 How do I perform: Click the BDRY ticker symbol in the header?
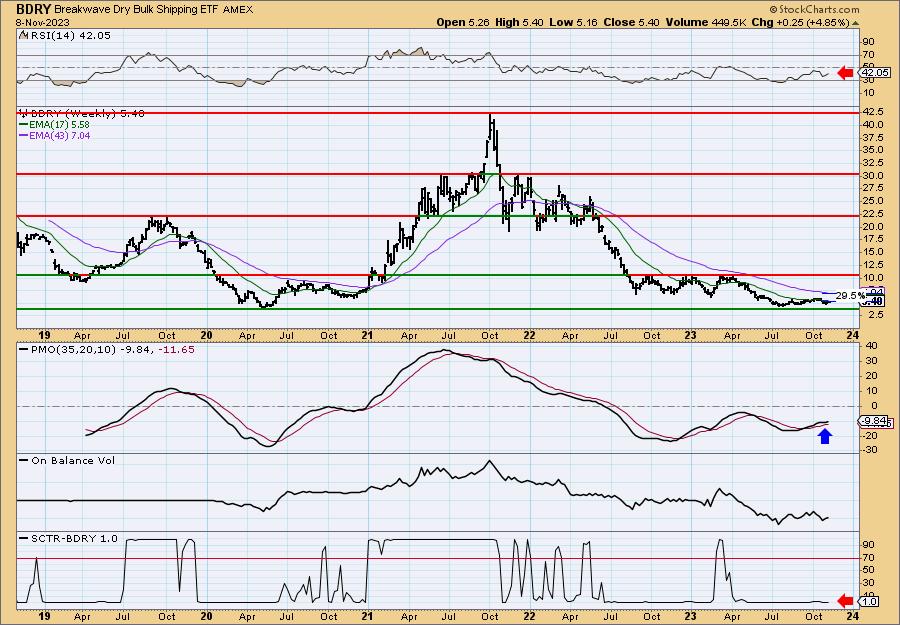(x=34, y=9)
